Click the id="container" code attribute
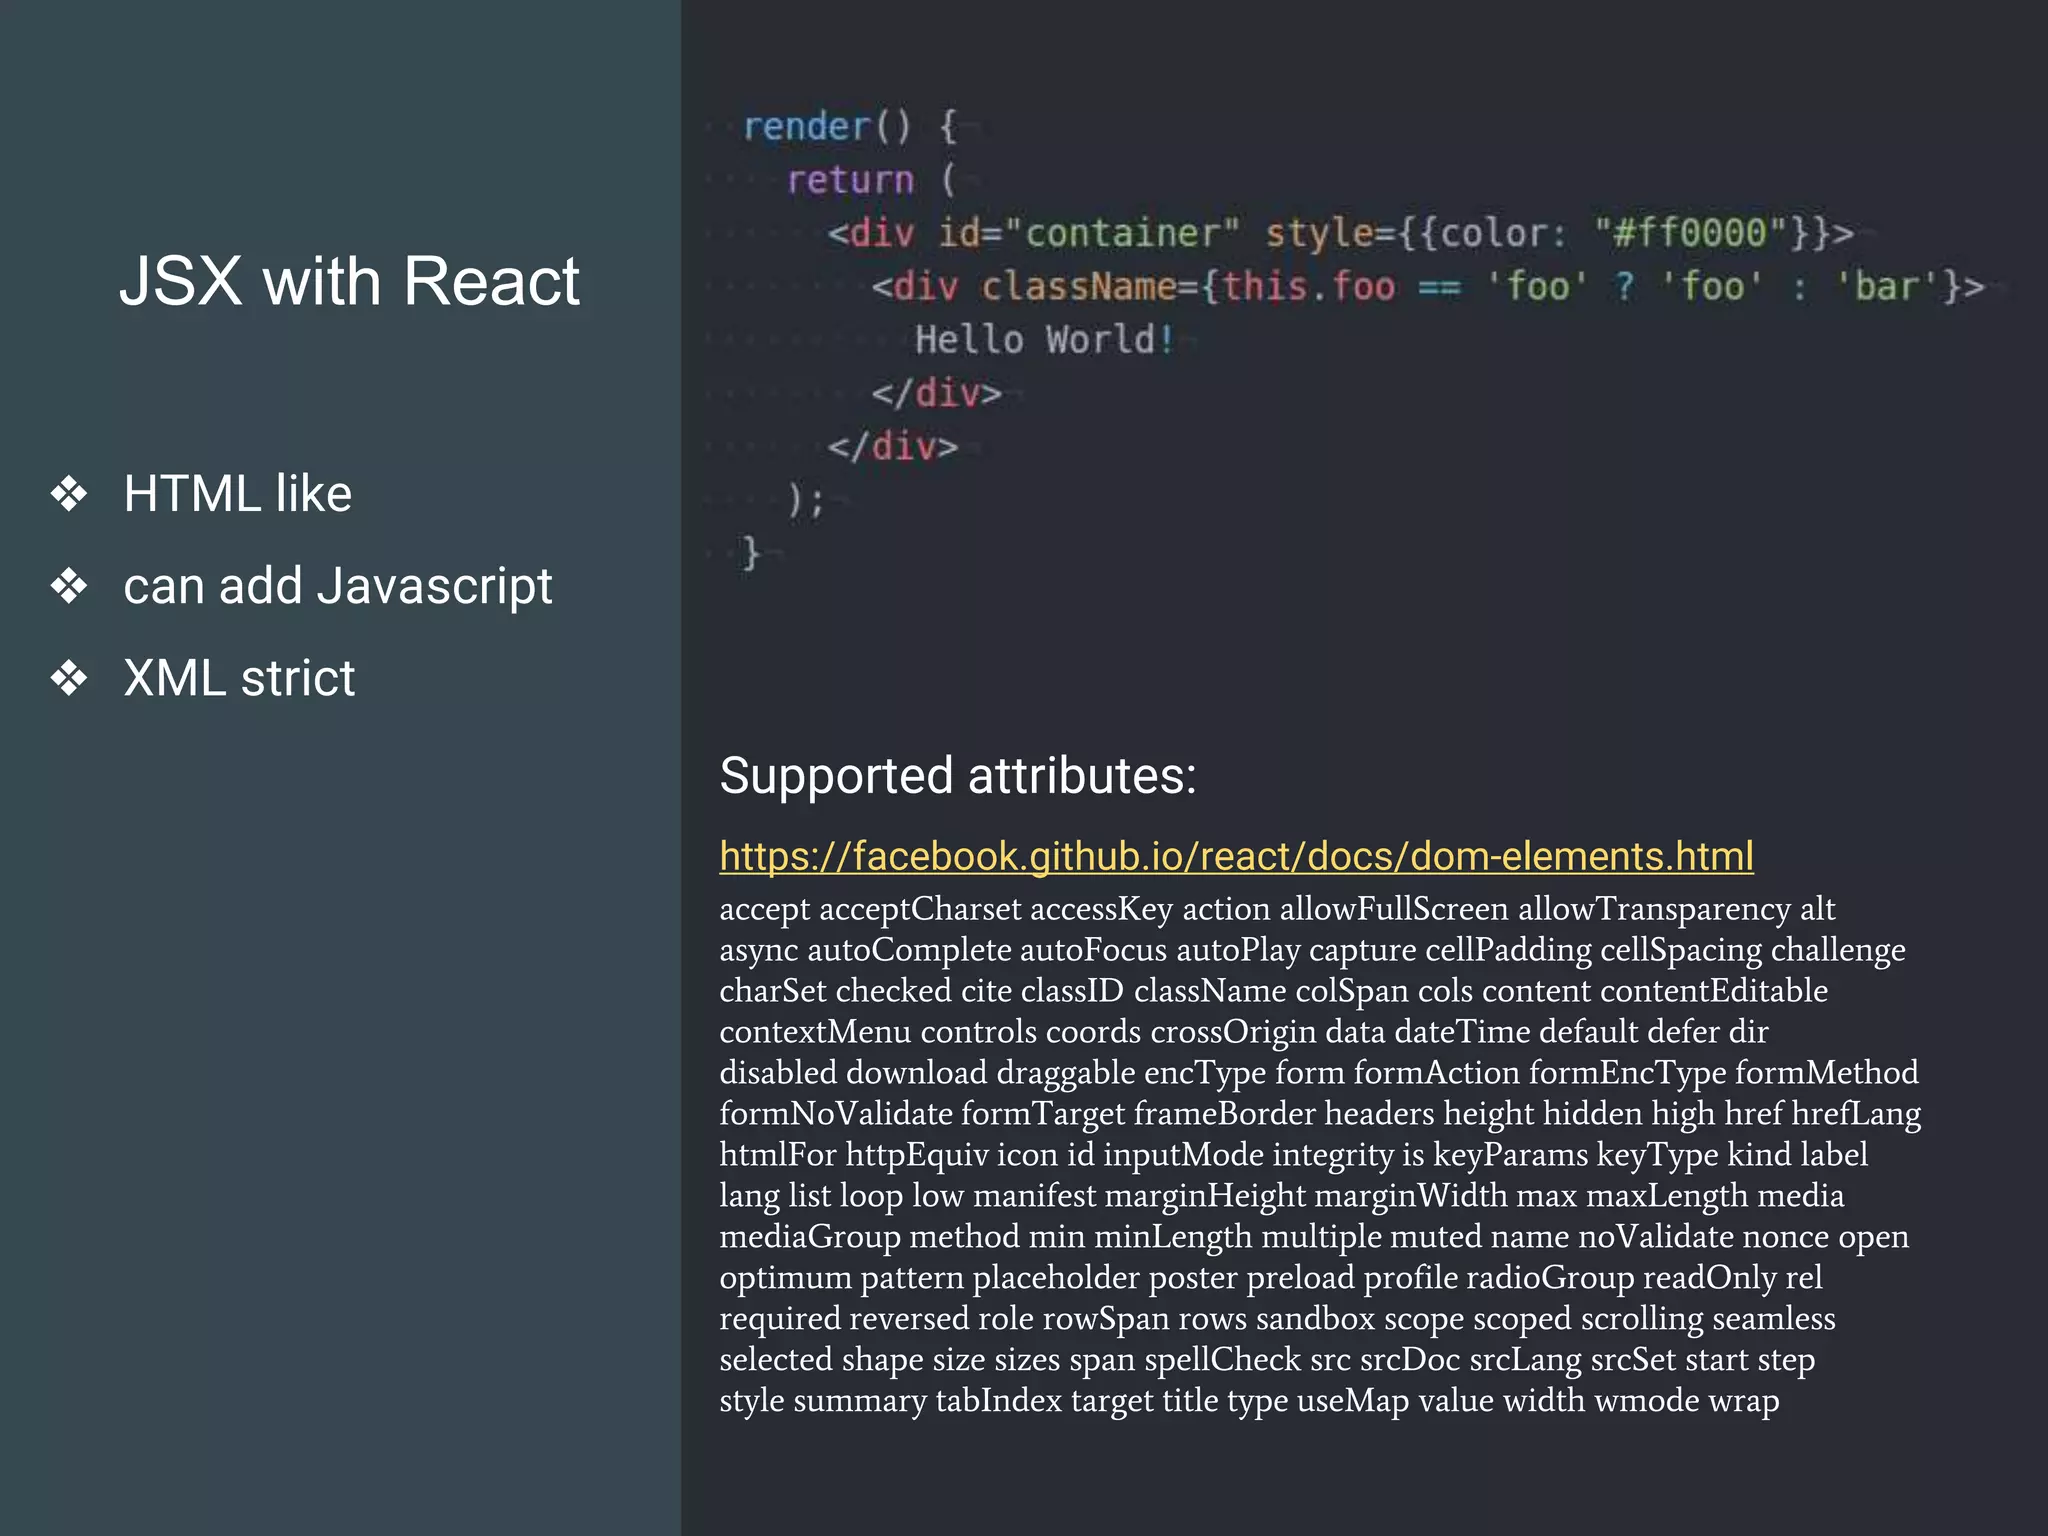The width and height of the screenshot is (2048, 1536). pos(1088,234)
